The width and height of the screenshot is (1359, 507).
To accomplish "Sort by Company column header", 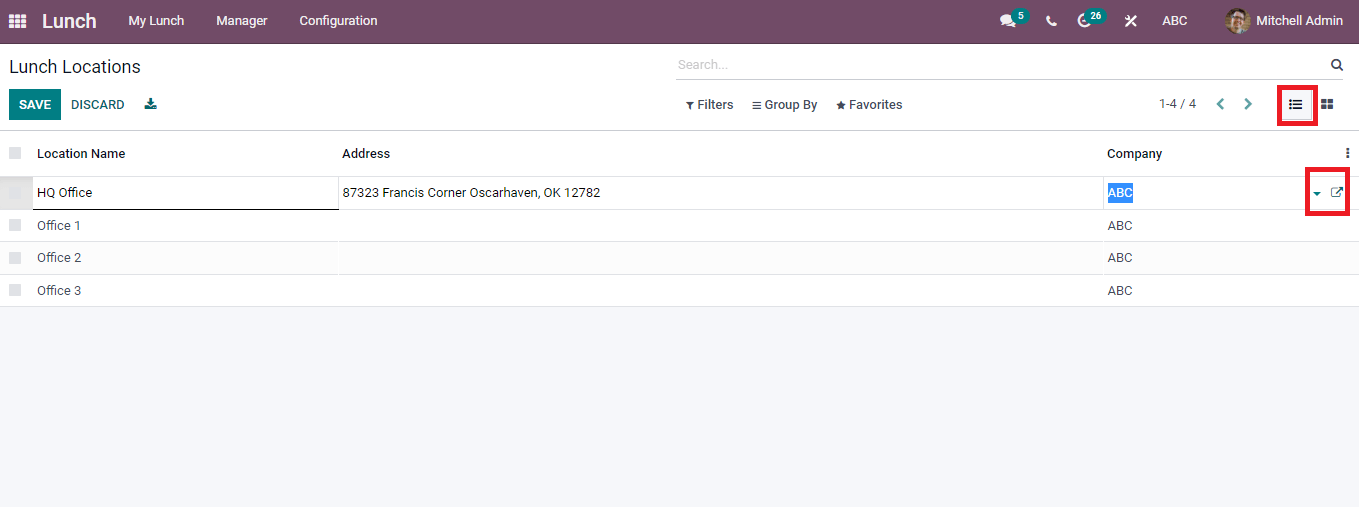I will coord(1134,154).
